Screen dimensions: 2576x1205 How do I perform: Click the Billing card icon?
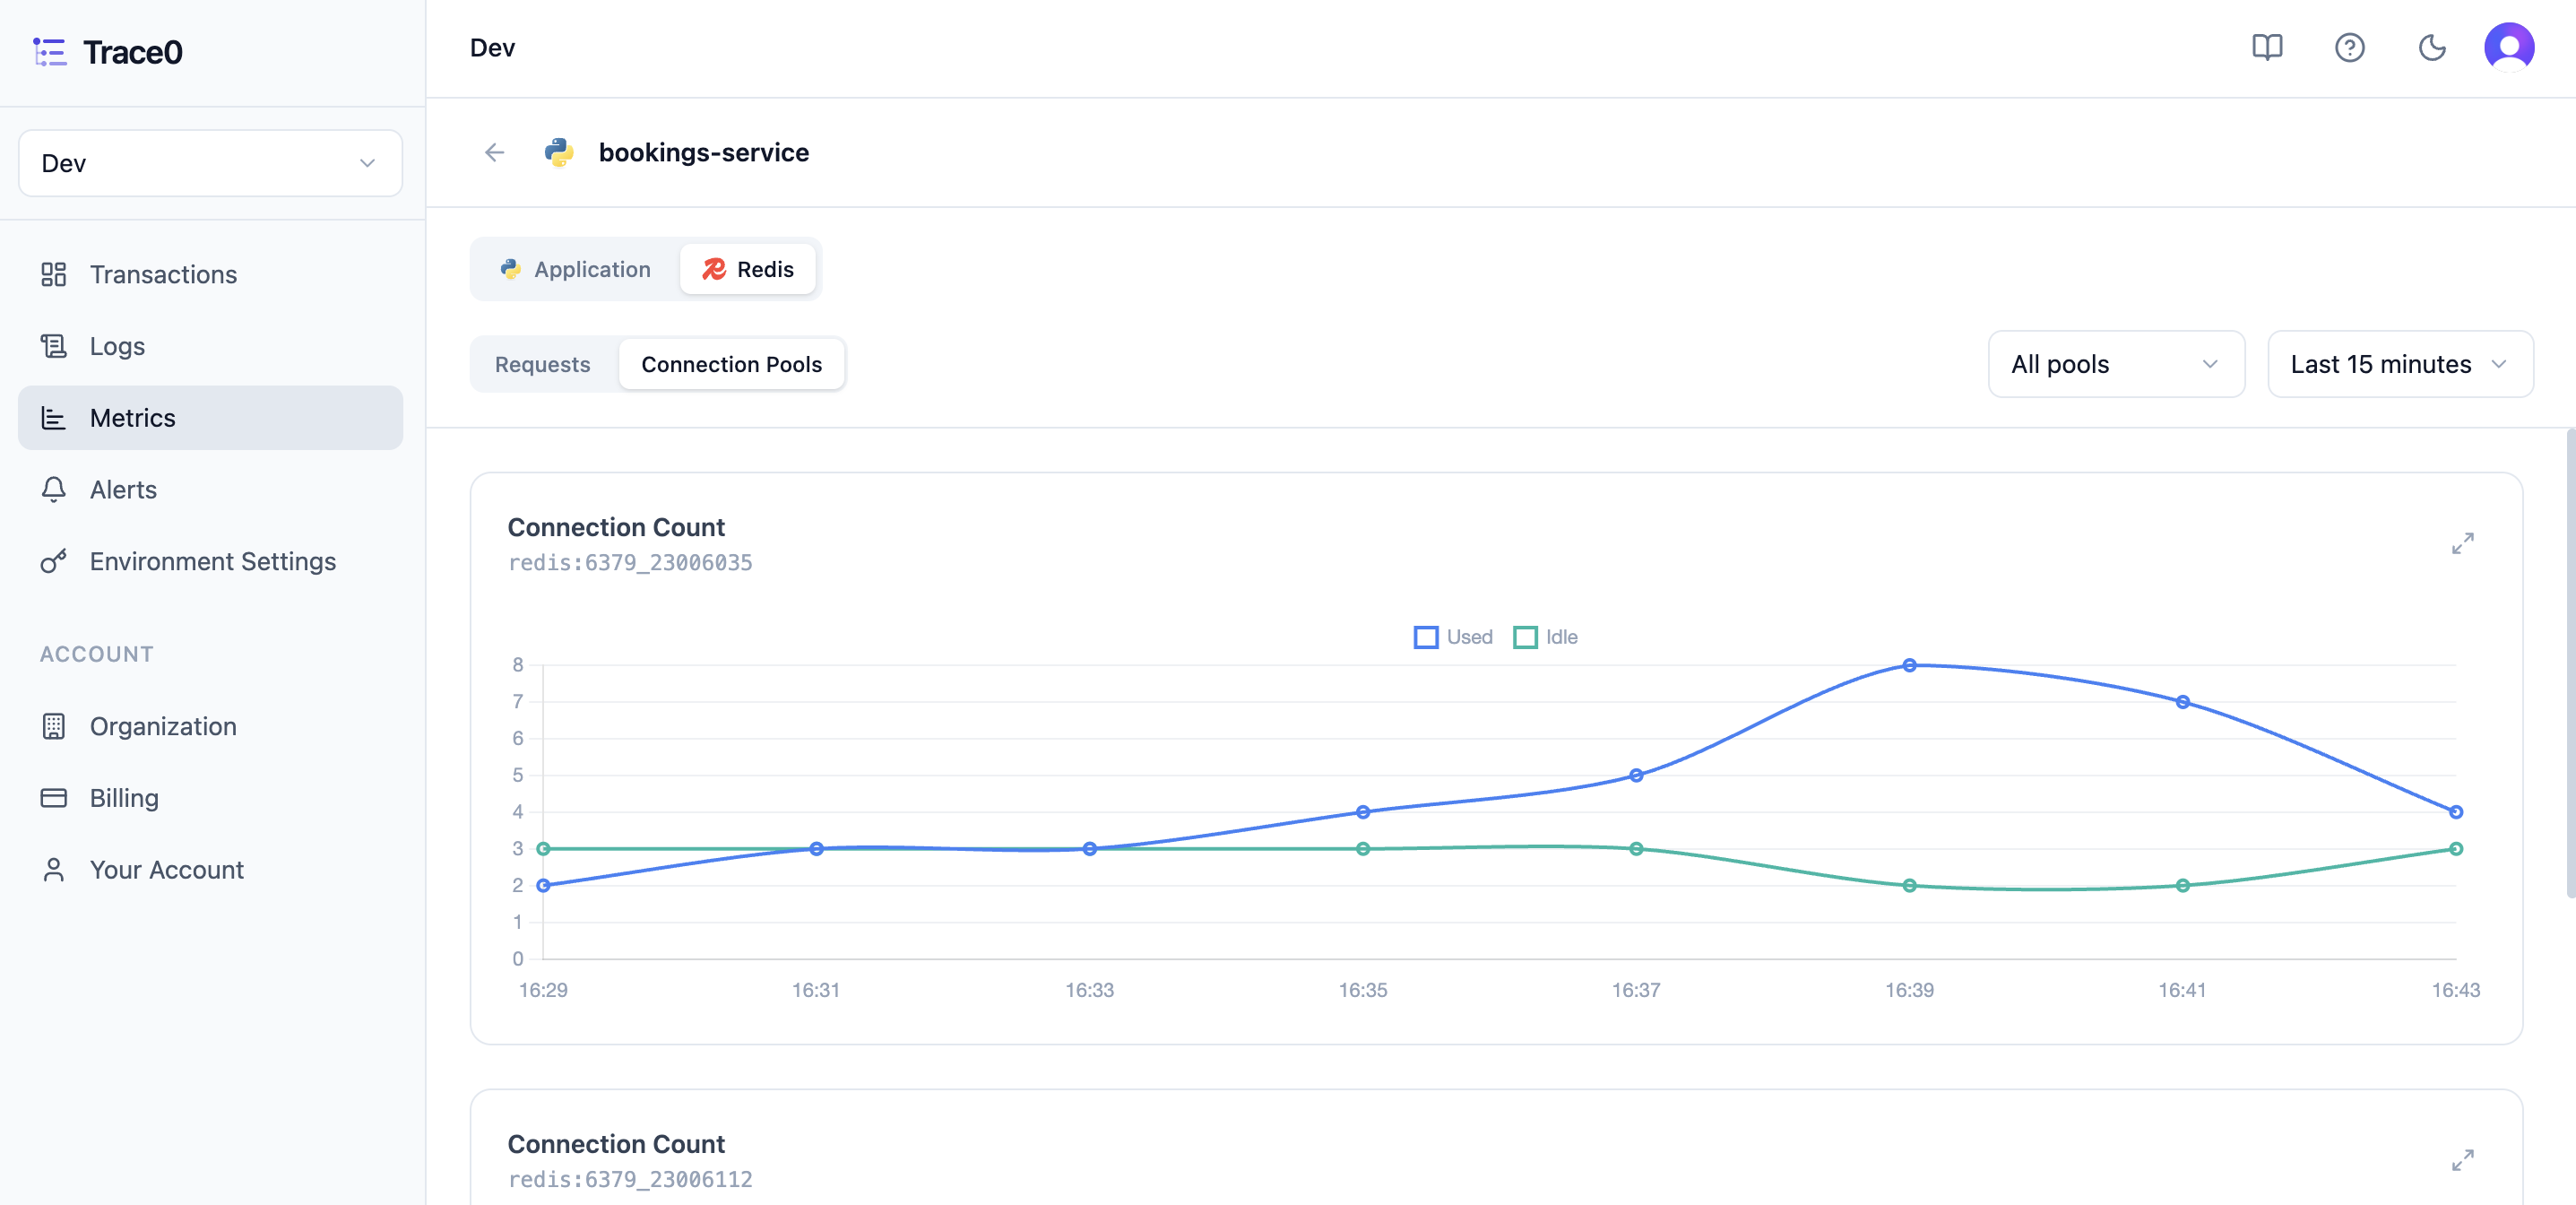[x=53, y=798]
